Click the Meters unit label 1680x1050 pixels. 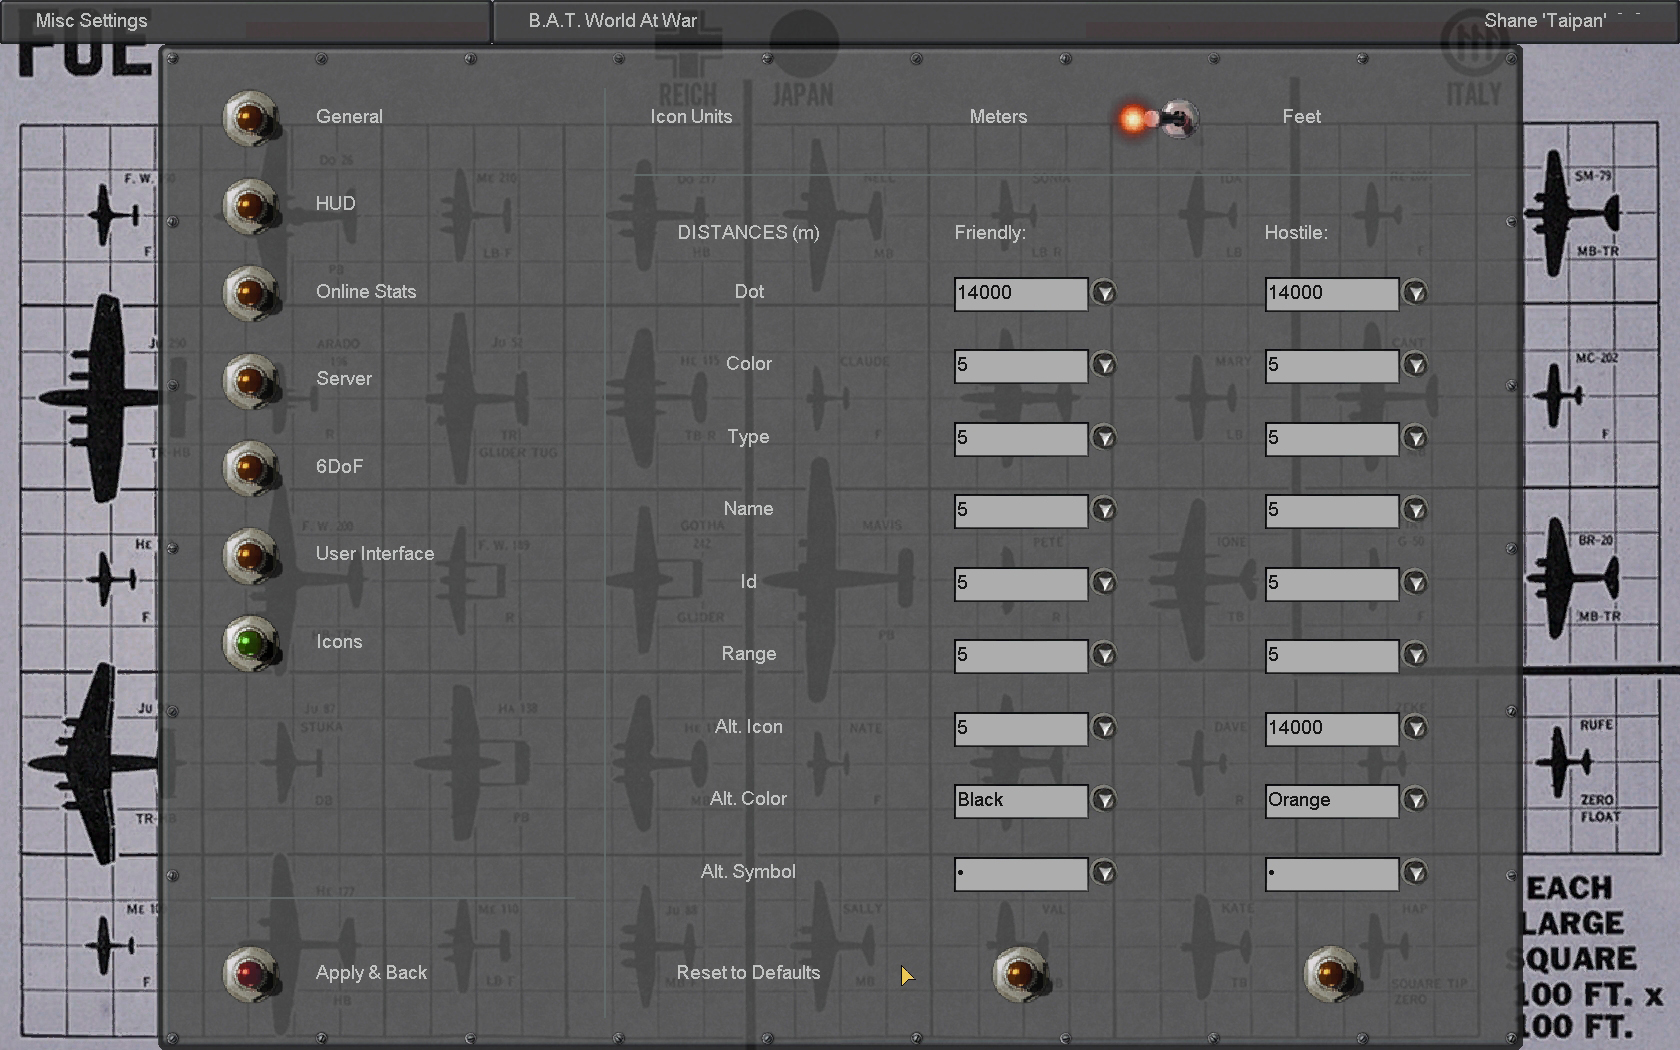[x=998, y=117]
